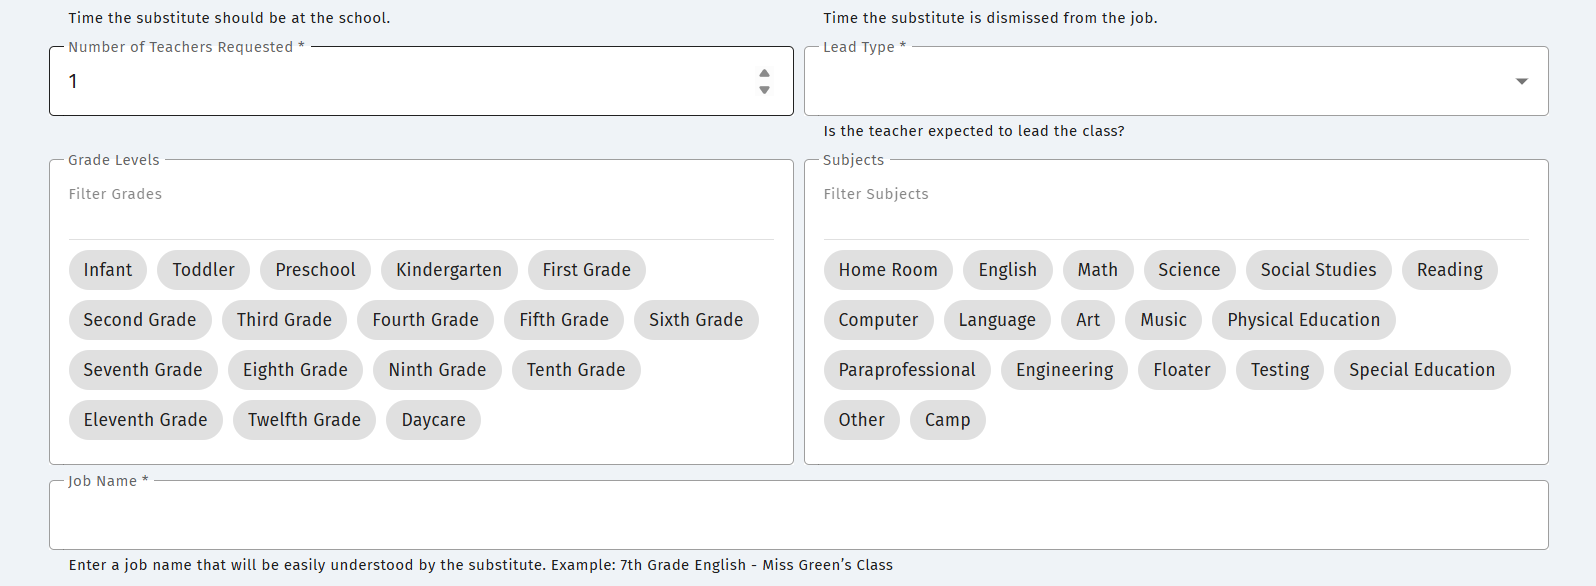Select the Home Room subject chip
Viewport: 1596px width, 586px height.
pos(887,270)
